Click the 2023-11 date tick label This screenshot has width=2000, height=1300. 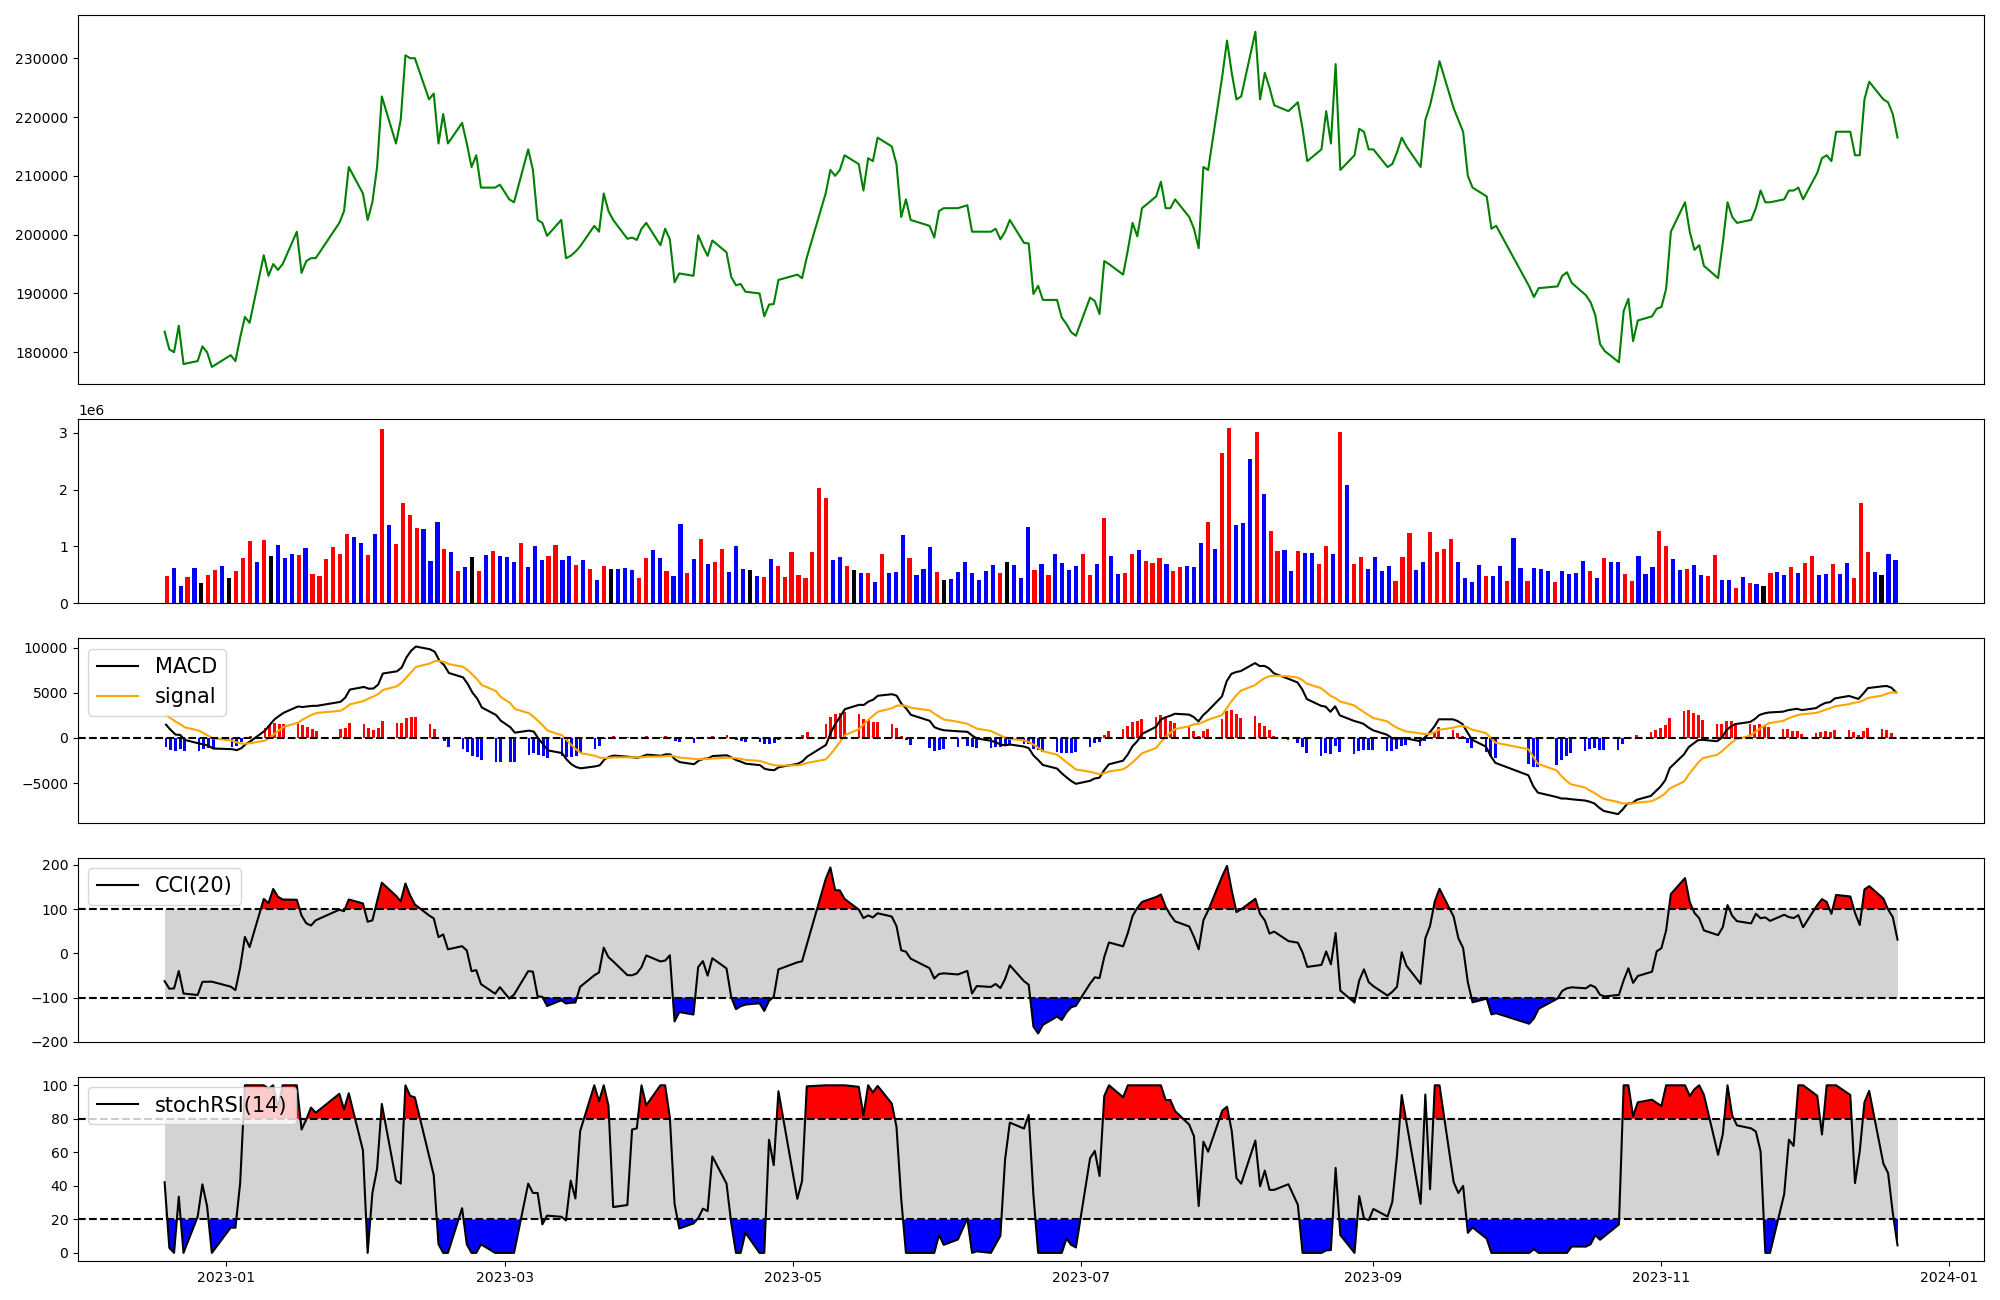[1661, 1277]
